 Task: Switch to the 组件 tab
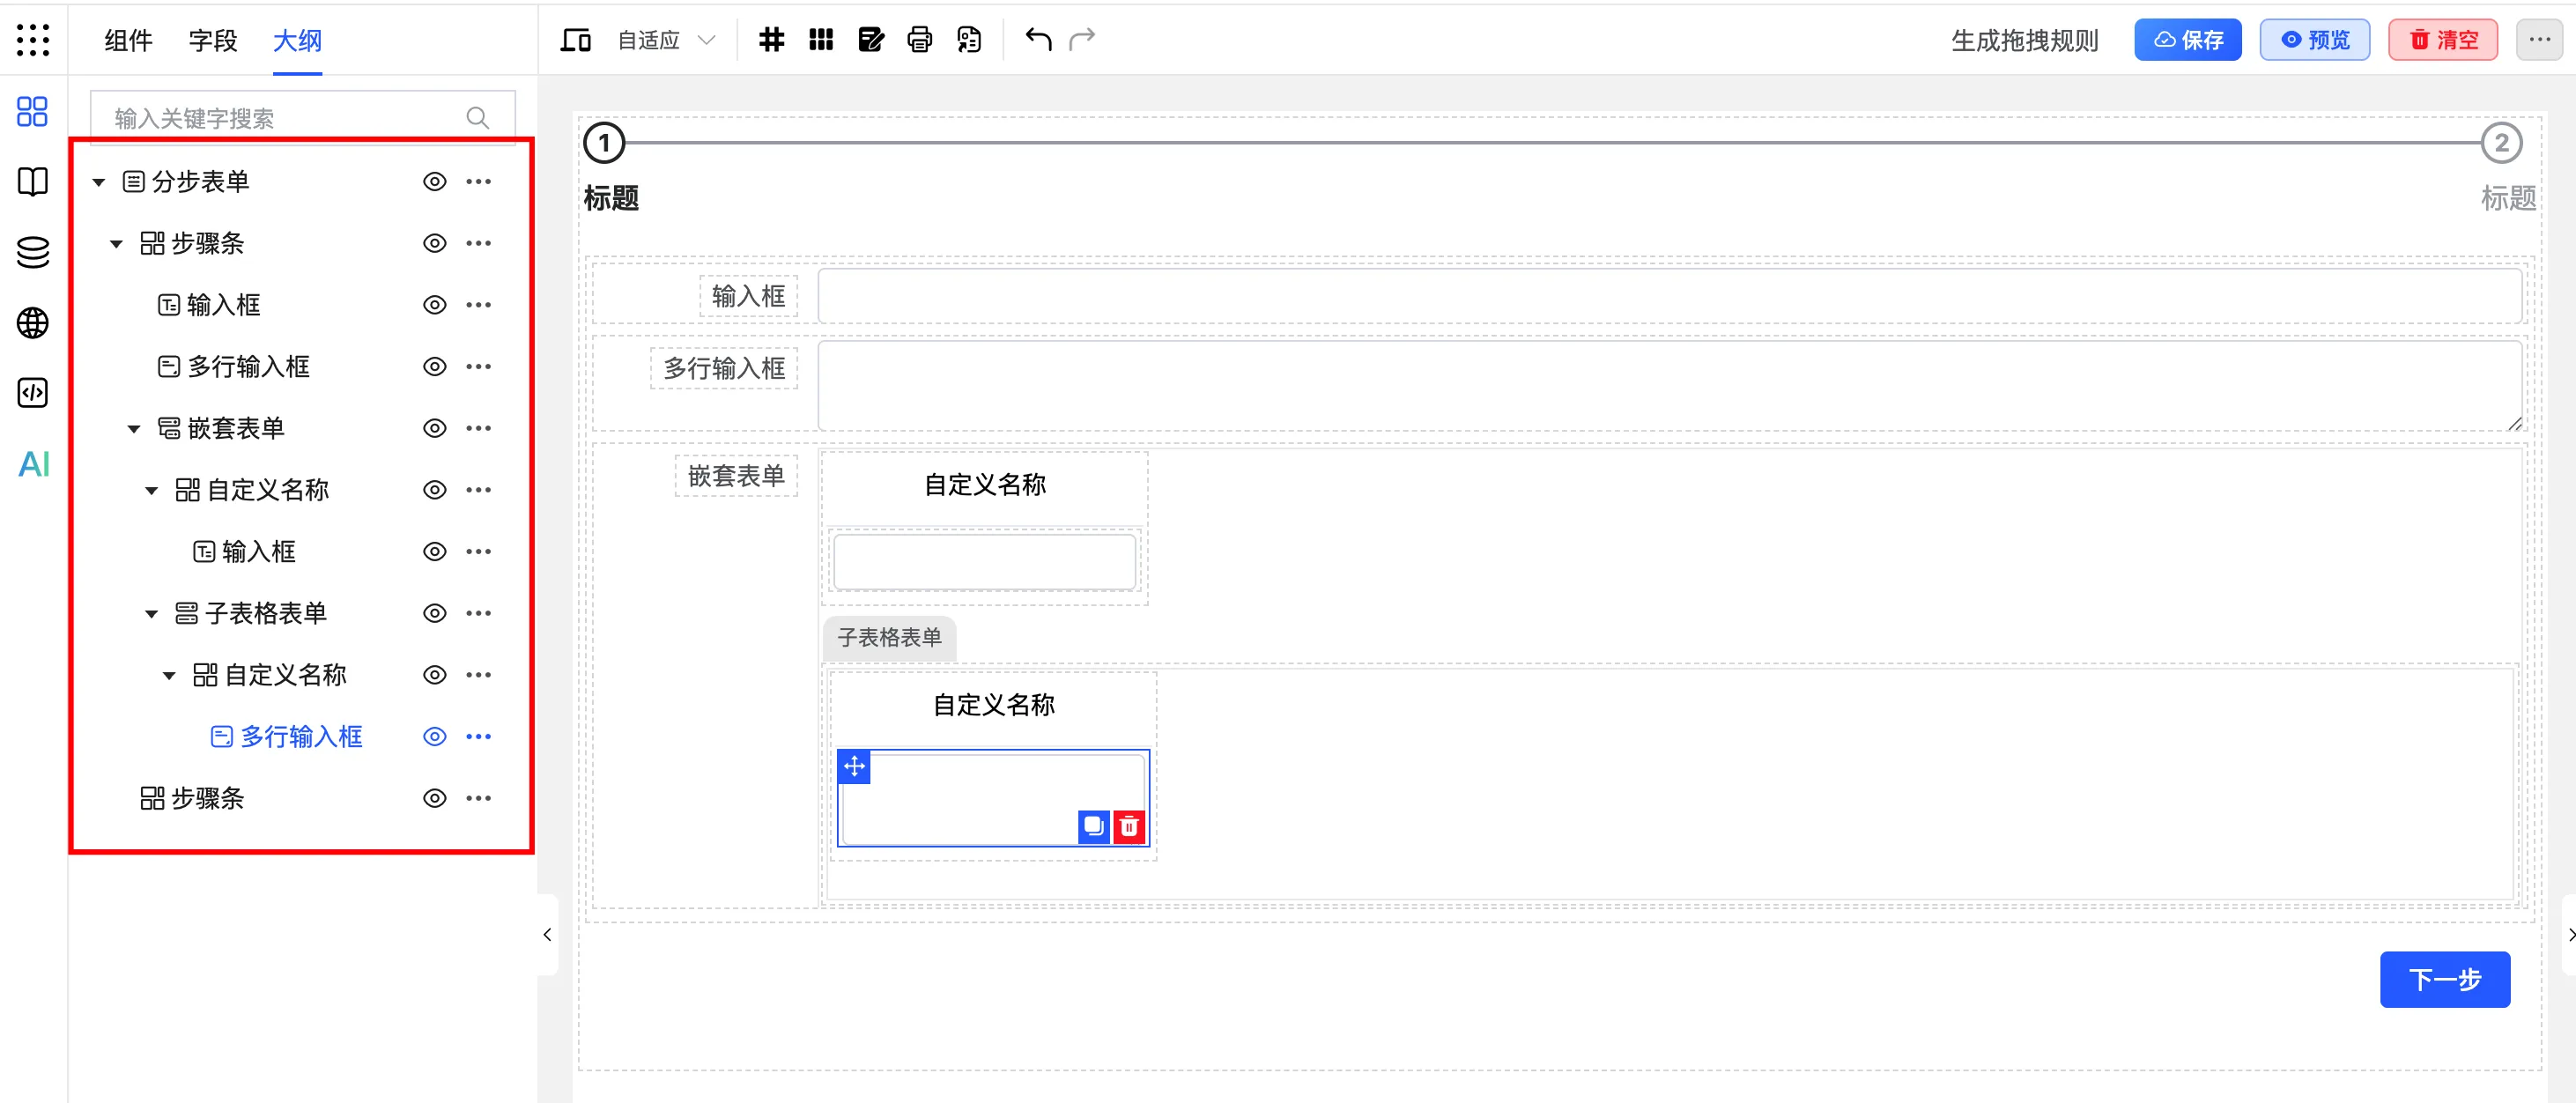tap(128, 40)
